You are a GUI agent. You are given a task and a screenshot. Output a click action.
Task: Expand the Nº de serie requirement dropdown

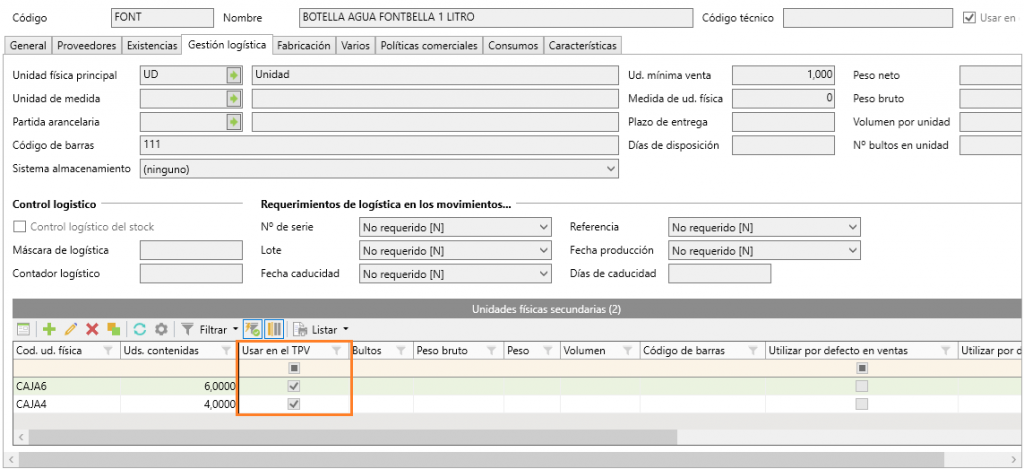(543, 227)
